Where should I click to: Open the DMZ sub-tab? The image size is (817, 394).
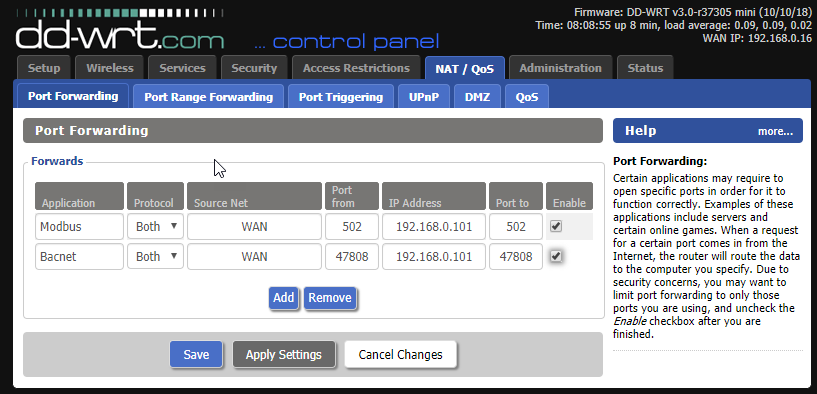tap(477, 97)
